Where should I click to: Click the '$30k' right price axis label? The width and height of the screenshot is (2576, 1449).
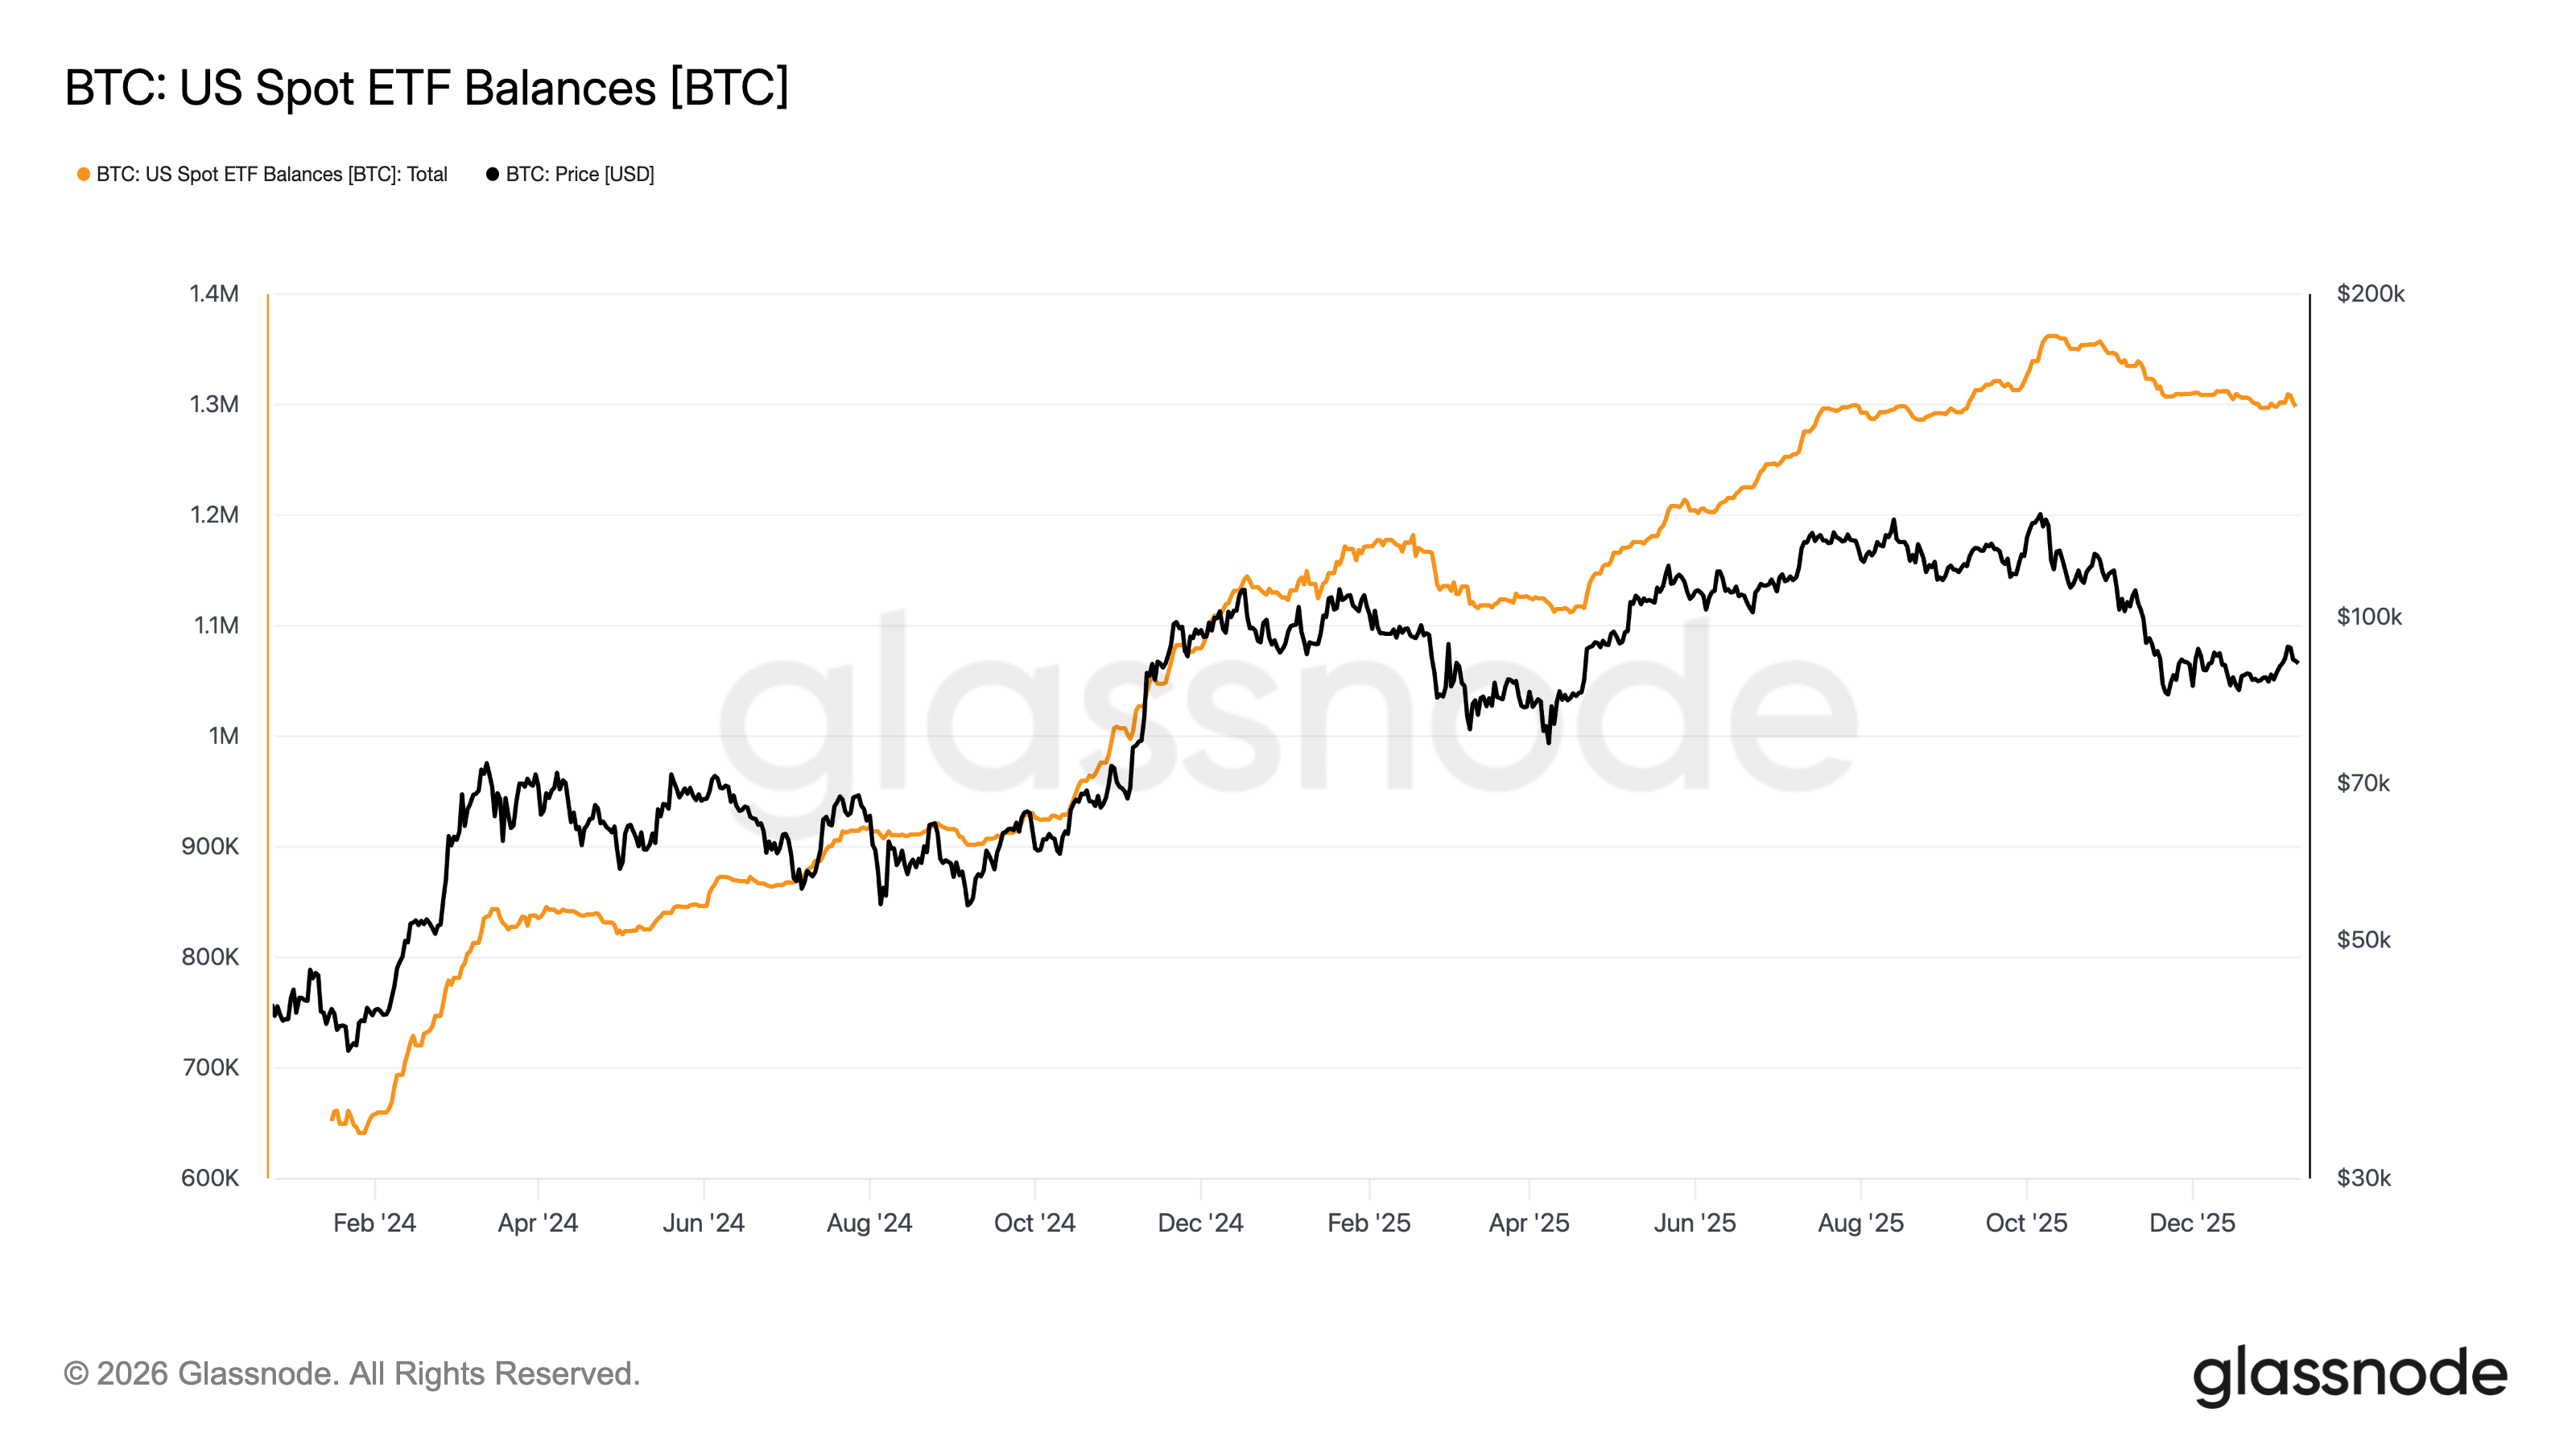(2363, 1178)
